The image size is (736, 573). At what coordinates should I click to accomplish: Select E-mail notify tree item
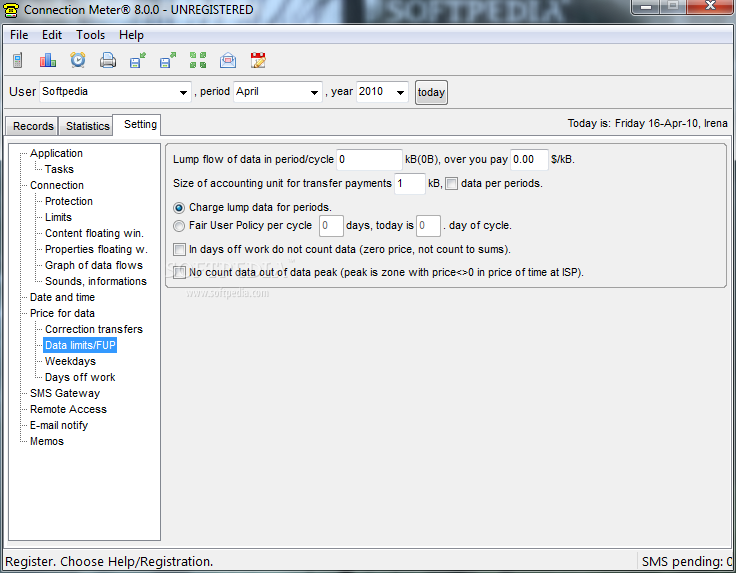pyautogui.click(x=59, y=425)
